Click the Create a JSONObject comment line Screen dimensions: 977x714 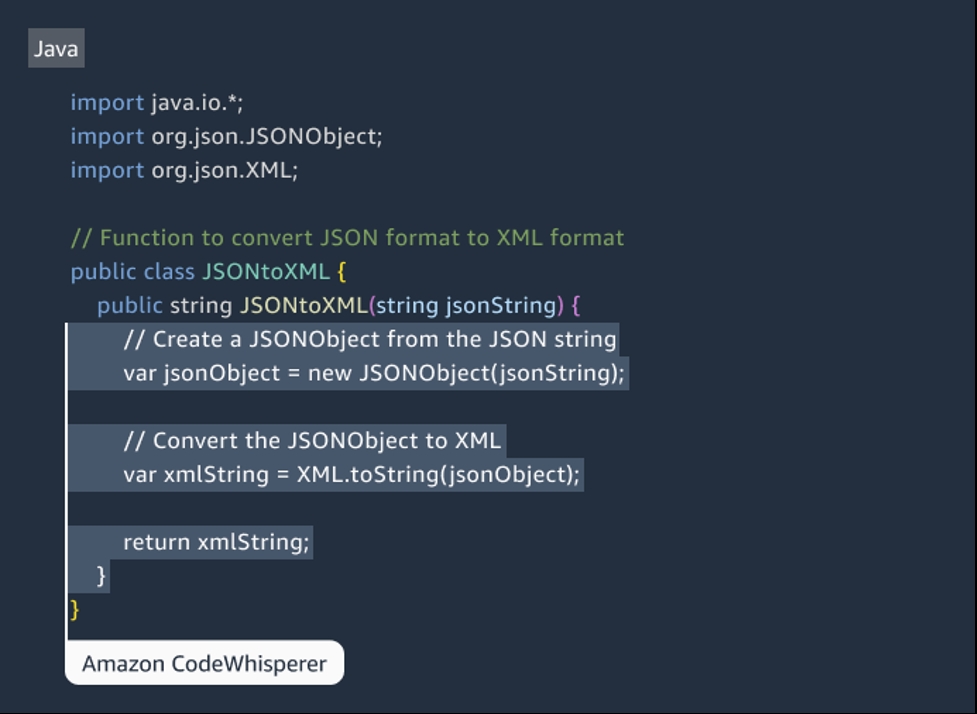click(x=370, y=340)
